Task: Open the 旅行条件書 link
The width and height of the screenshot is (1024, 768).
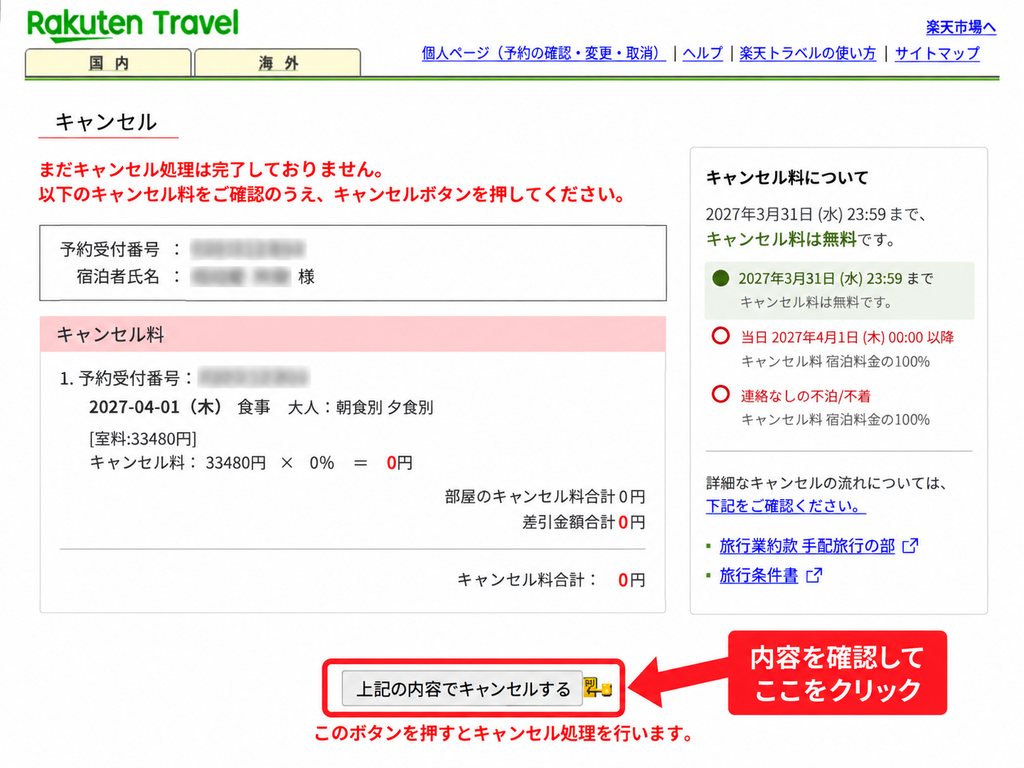Action: [759, 576]
